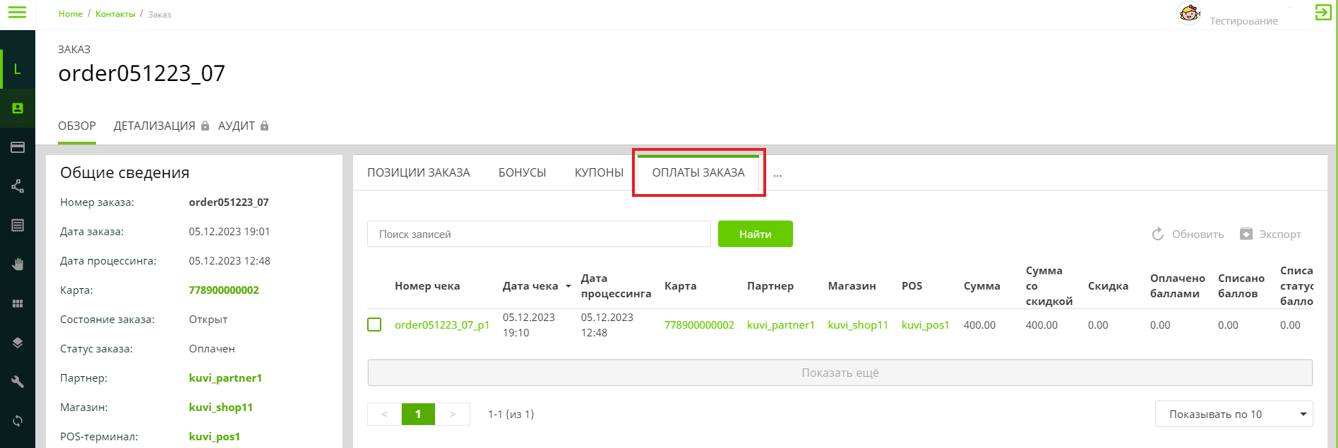The width and height of the screenshot is (1338, 448).
Task: Open the wrench settings icon
Action: coord(17,382)
